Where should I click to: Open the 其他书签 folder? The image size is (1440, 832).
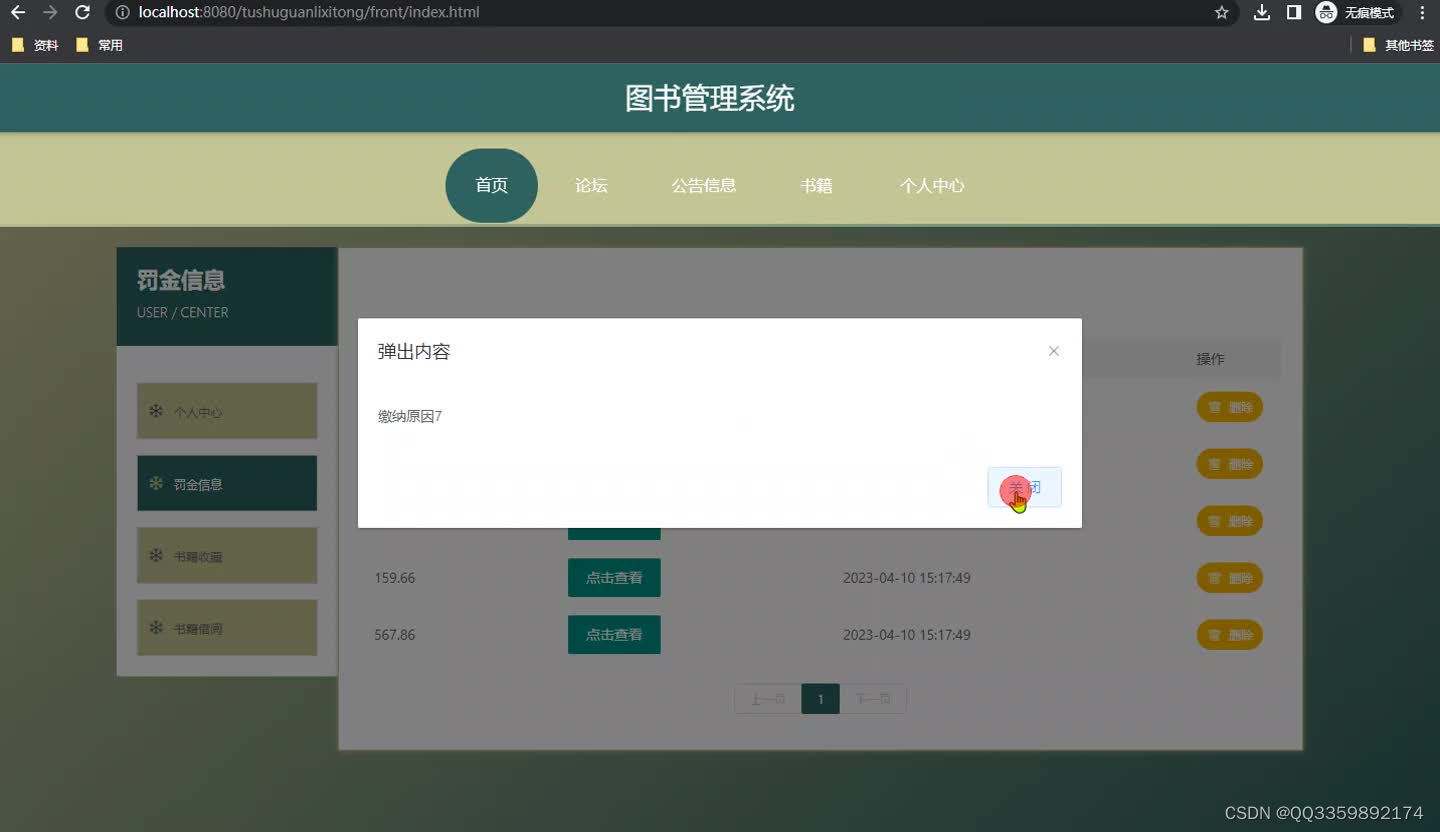click(1398, 45)
